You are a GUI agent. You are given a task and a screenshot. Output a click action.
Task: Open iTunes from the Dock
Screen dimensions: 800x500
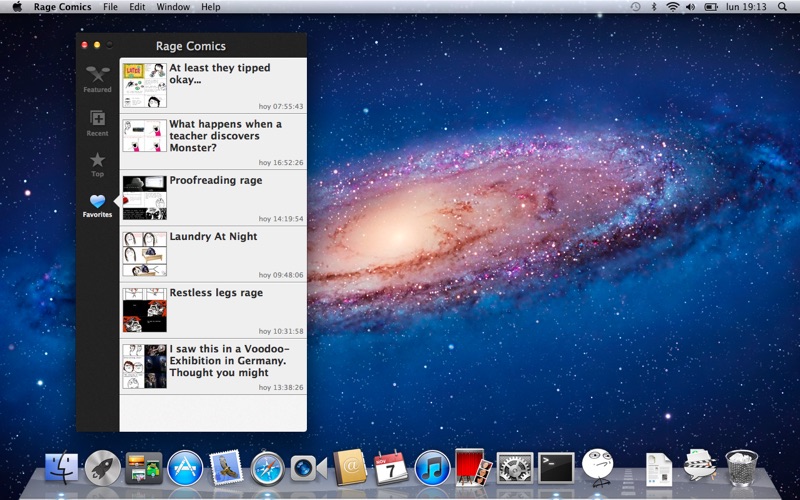432,467
